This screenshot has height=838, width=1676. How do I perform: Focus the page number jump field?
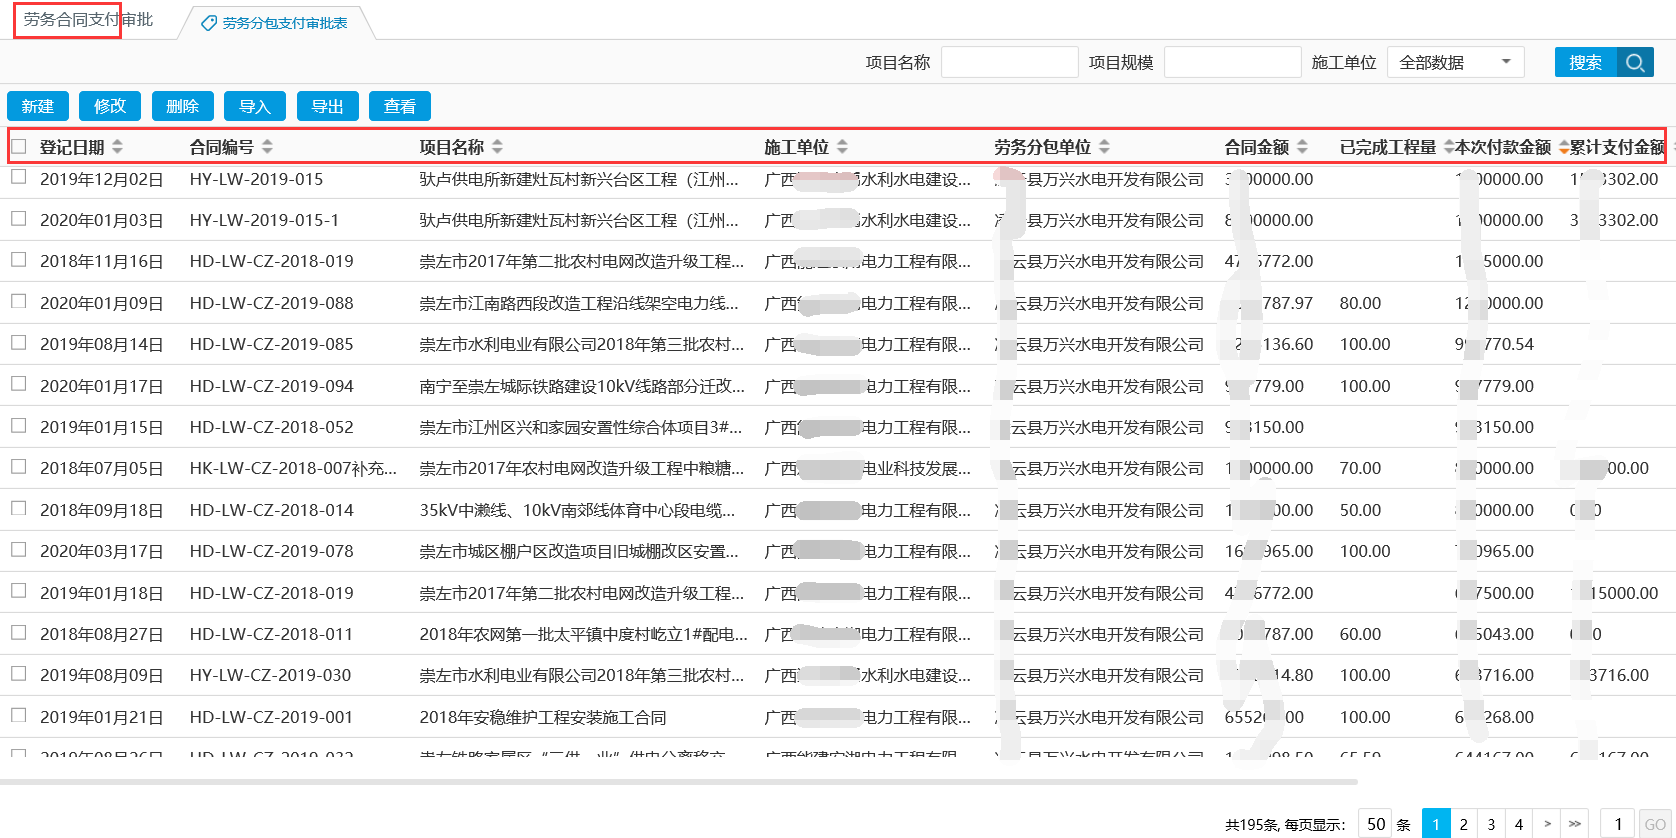pos(1618,824)
